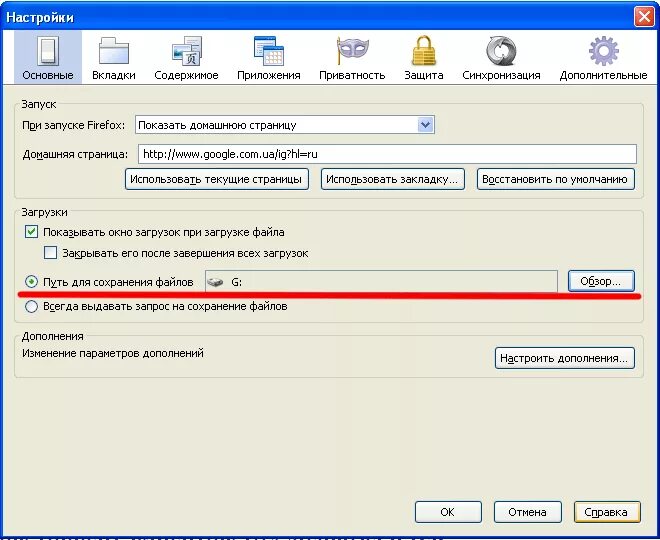Toggle Показывать окно загрузок при загрузке файла
The height and width of the screenshot is (540, 660).
pos(31,232)
